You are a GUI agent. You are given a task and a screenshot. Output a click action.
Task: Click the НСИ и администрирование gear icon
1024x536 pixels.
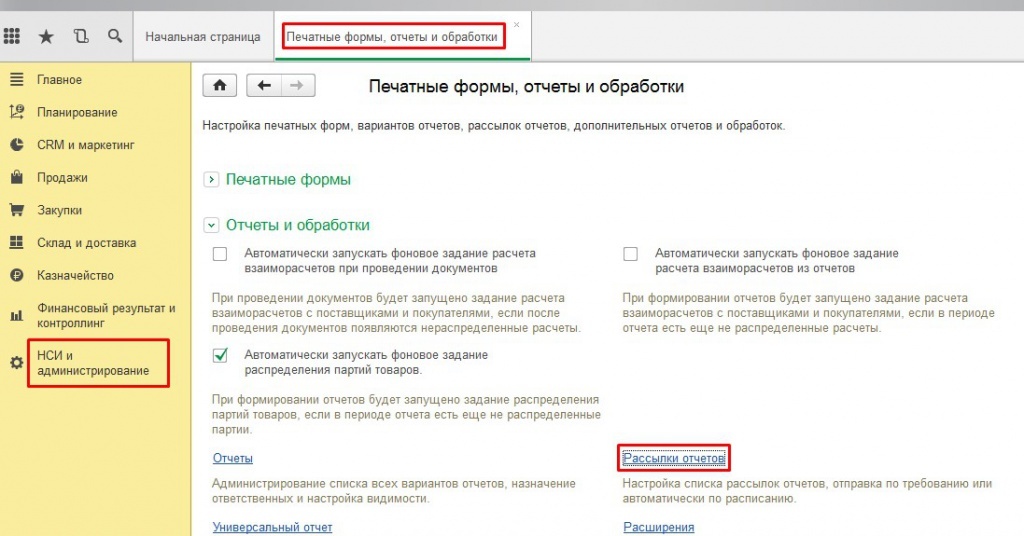pyautogui.click(x=16, y=363)
